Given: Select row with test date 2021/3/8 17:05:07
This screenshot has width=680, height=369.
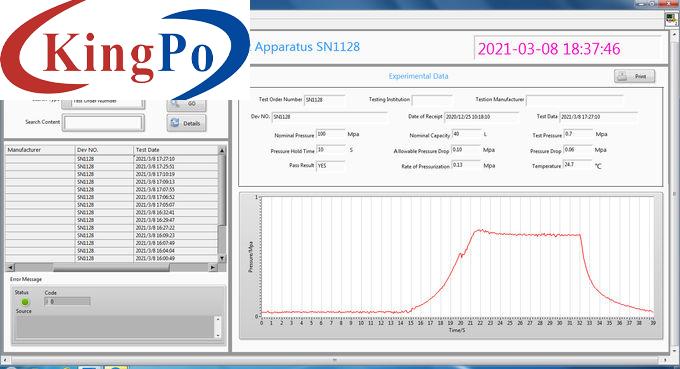Looking at the screenshot, I should (x=111, y=205).
